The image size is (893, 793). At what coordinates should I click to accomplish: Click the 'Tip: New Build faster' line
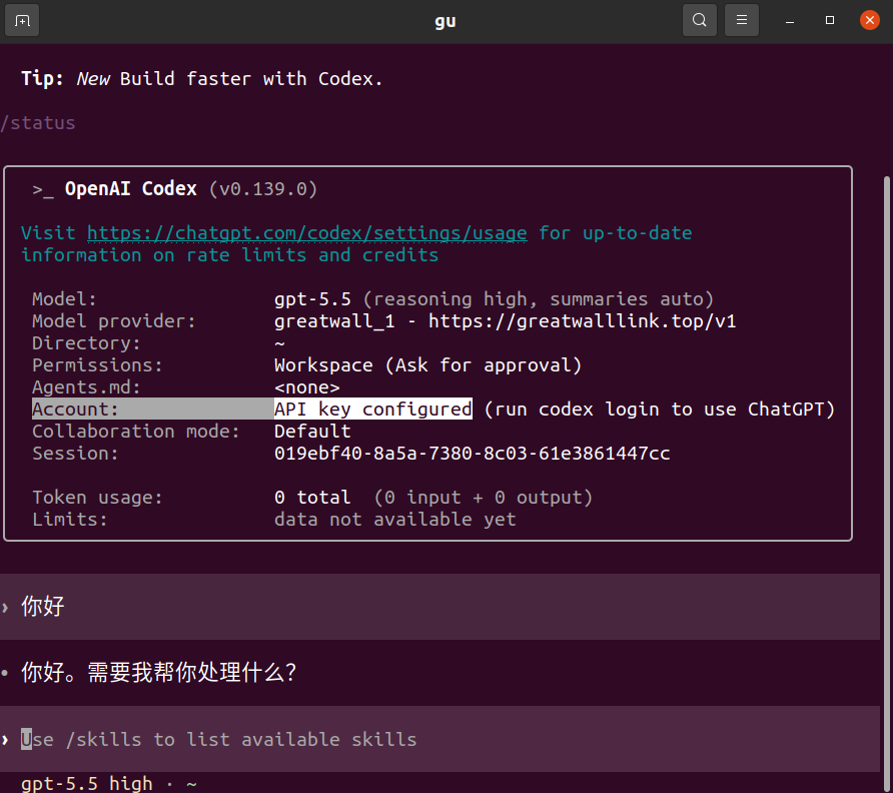click(x=202, y=79)
